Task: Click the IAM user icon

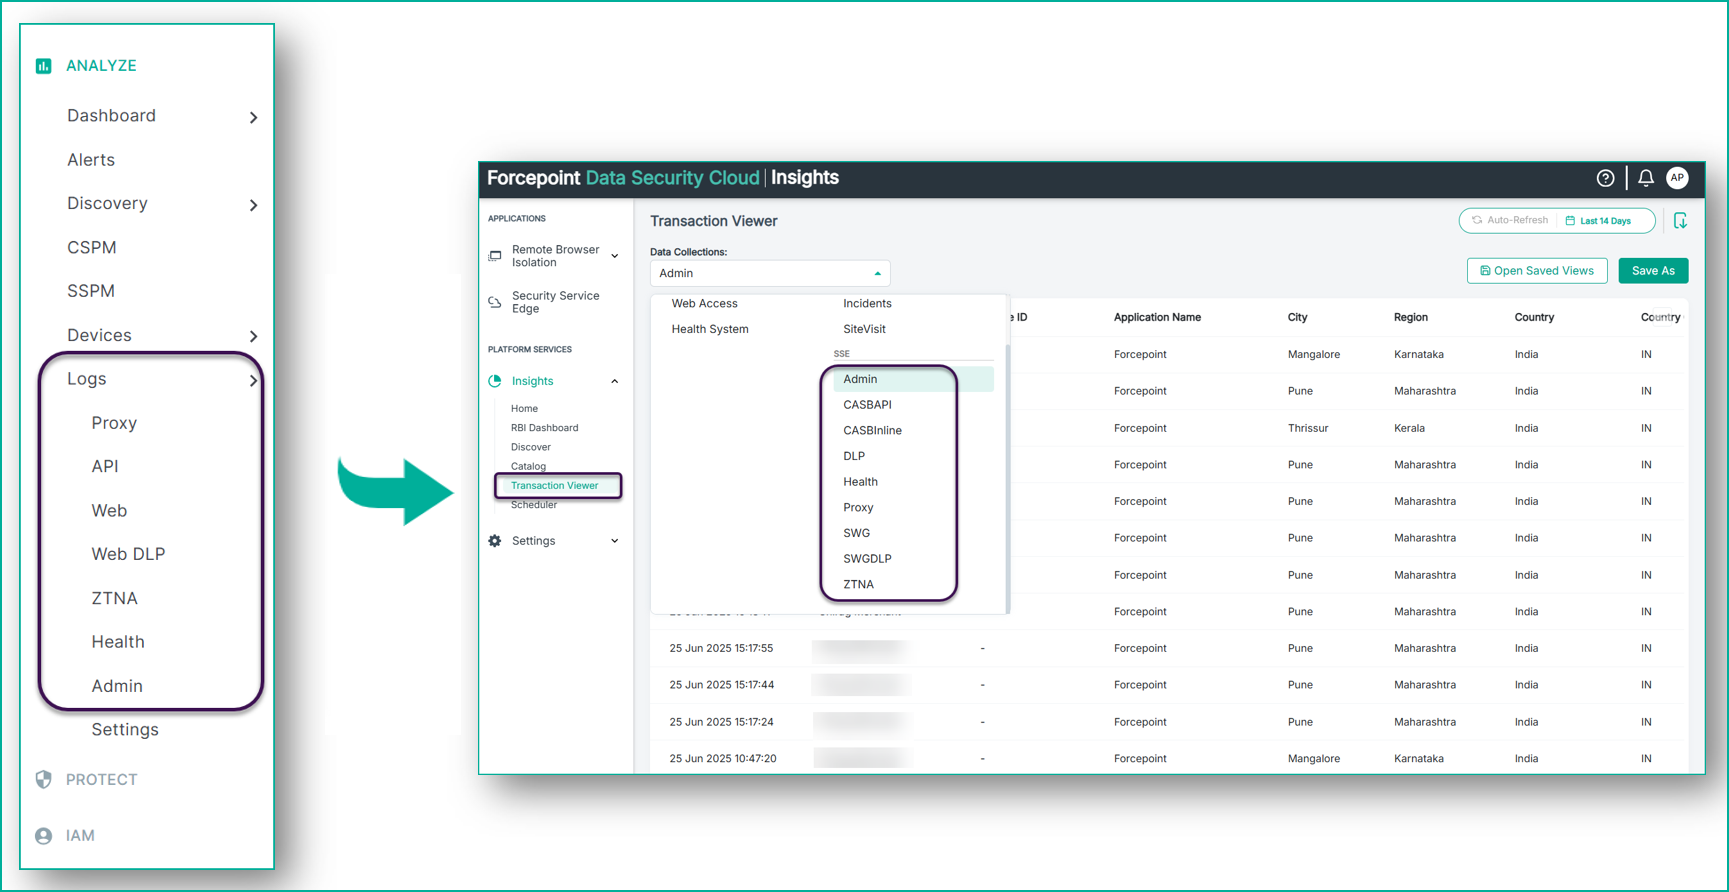Action: pyautogui.click(x=43, y=836)
